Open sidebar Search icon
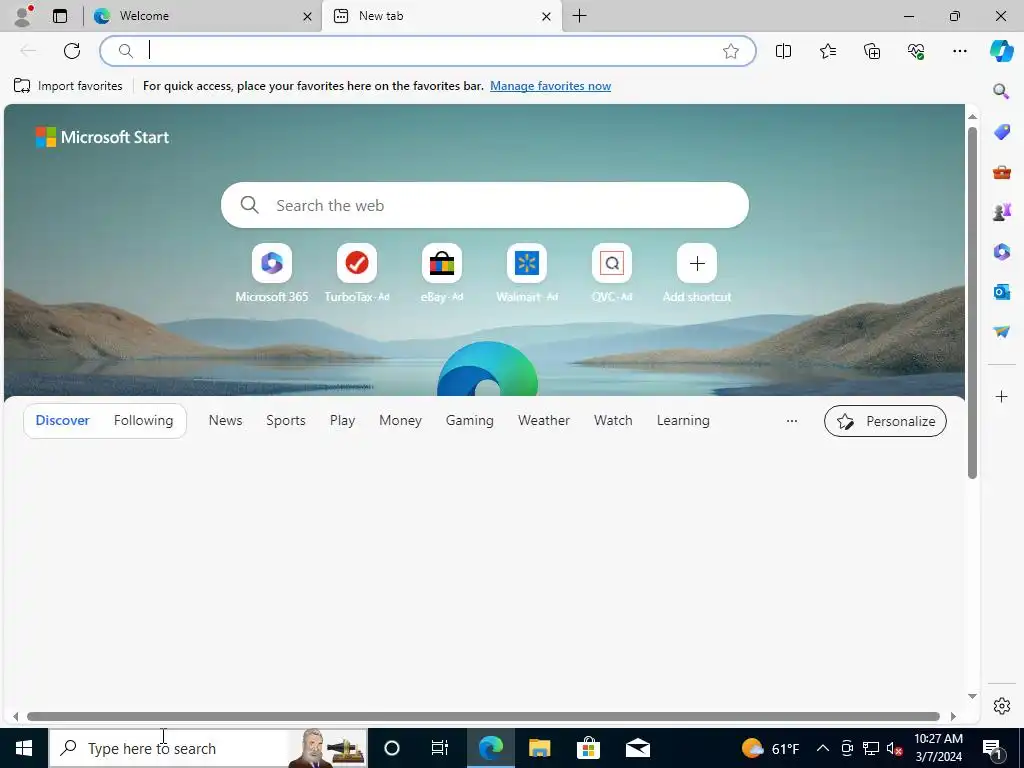 [1001, 91]
